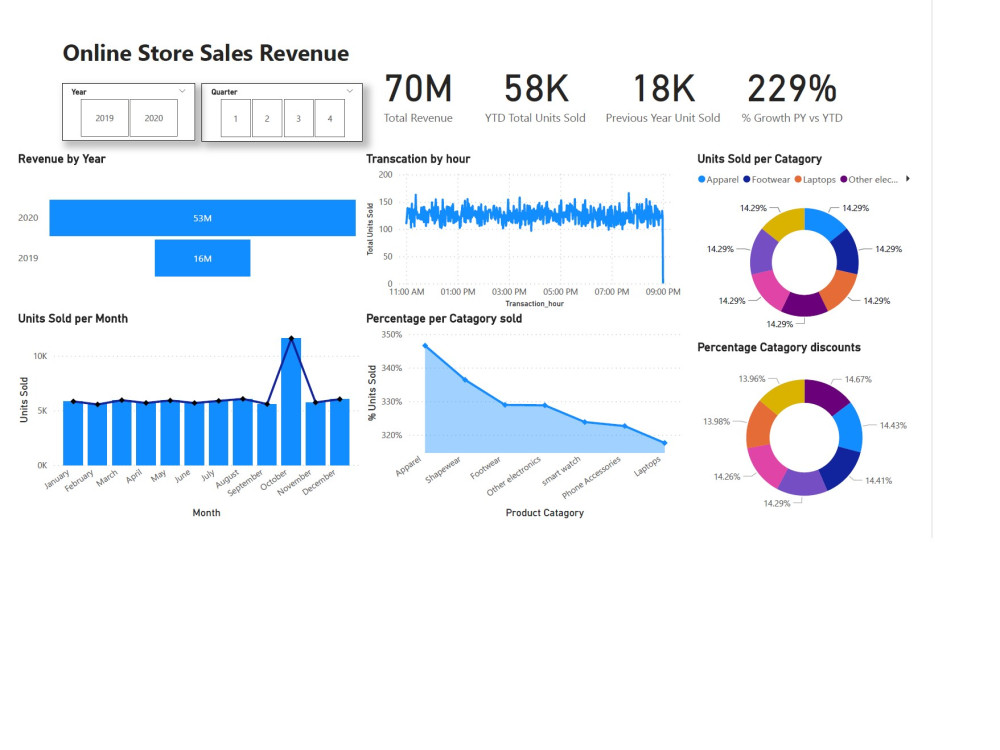
Task: Open the Year slicer dropdown chevron
Action: [182, 91]
